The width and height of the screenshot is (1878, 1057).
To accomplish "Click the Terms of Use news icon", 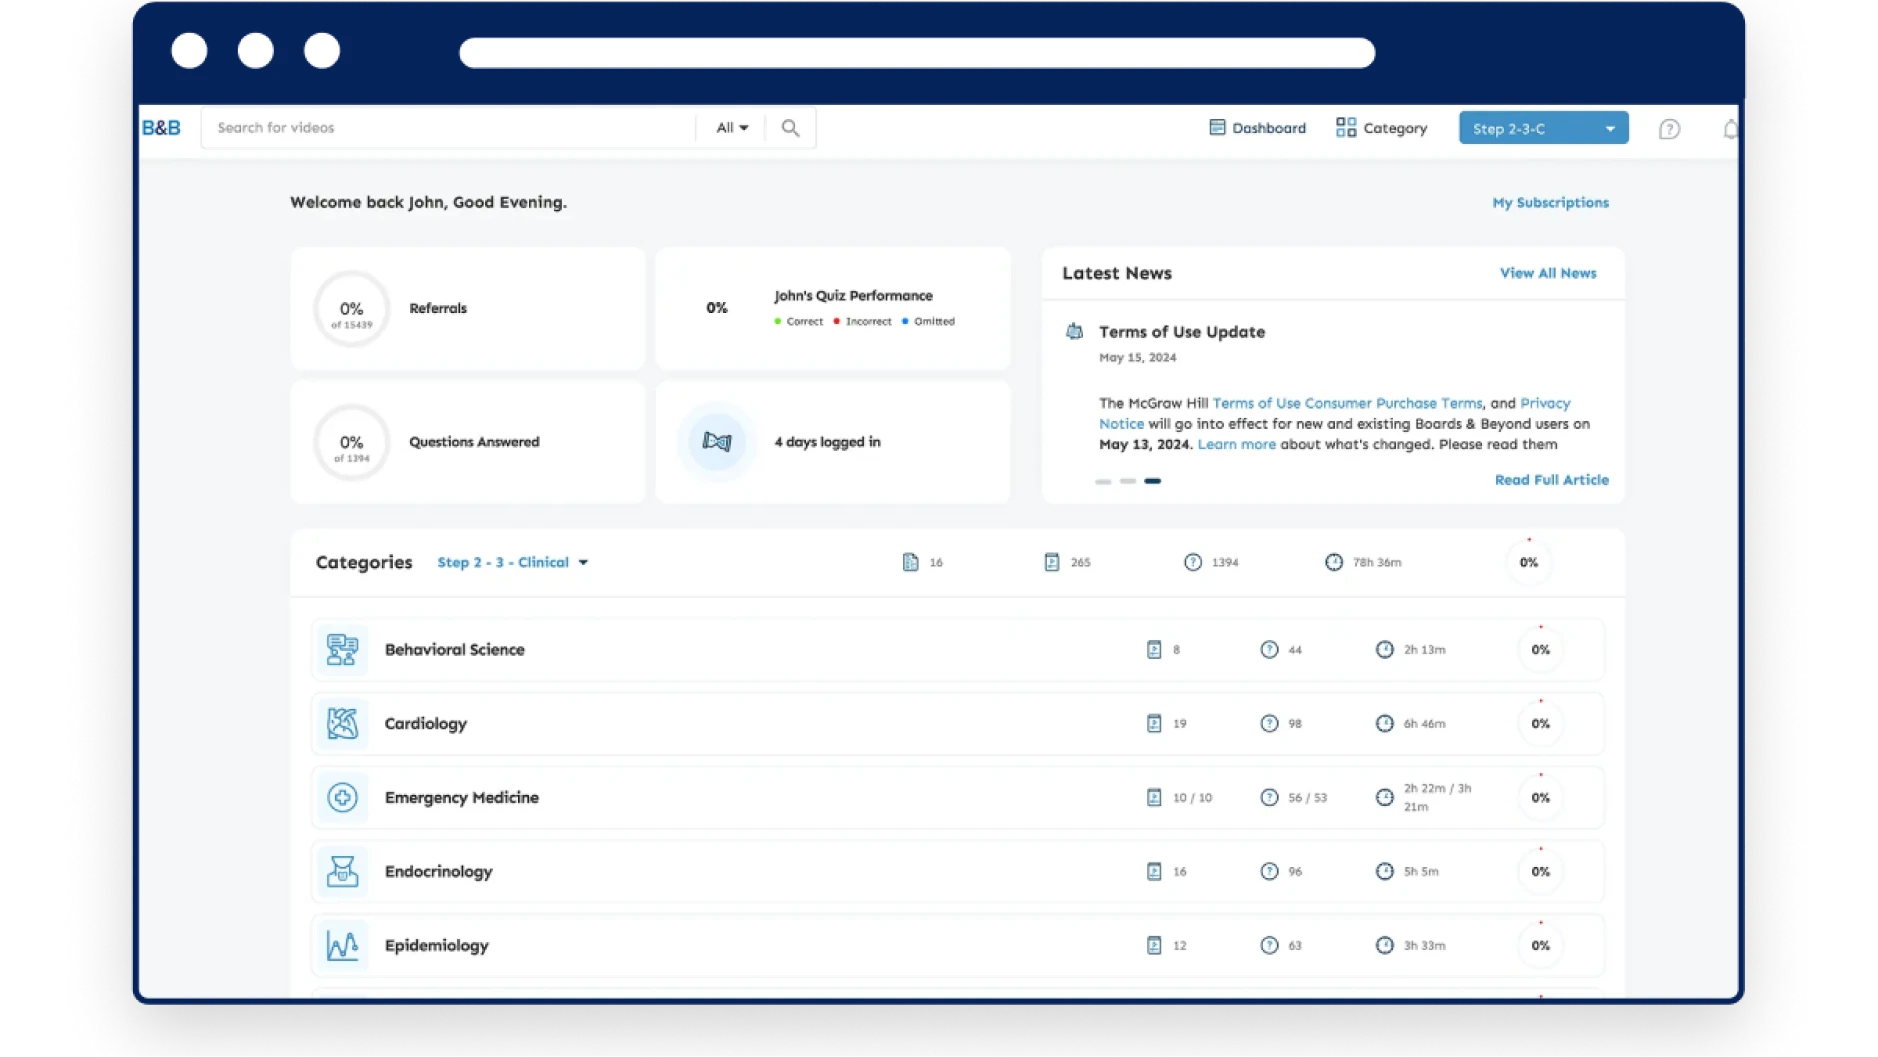I will [x=1074, y=332].
